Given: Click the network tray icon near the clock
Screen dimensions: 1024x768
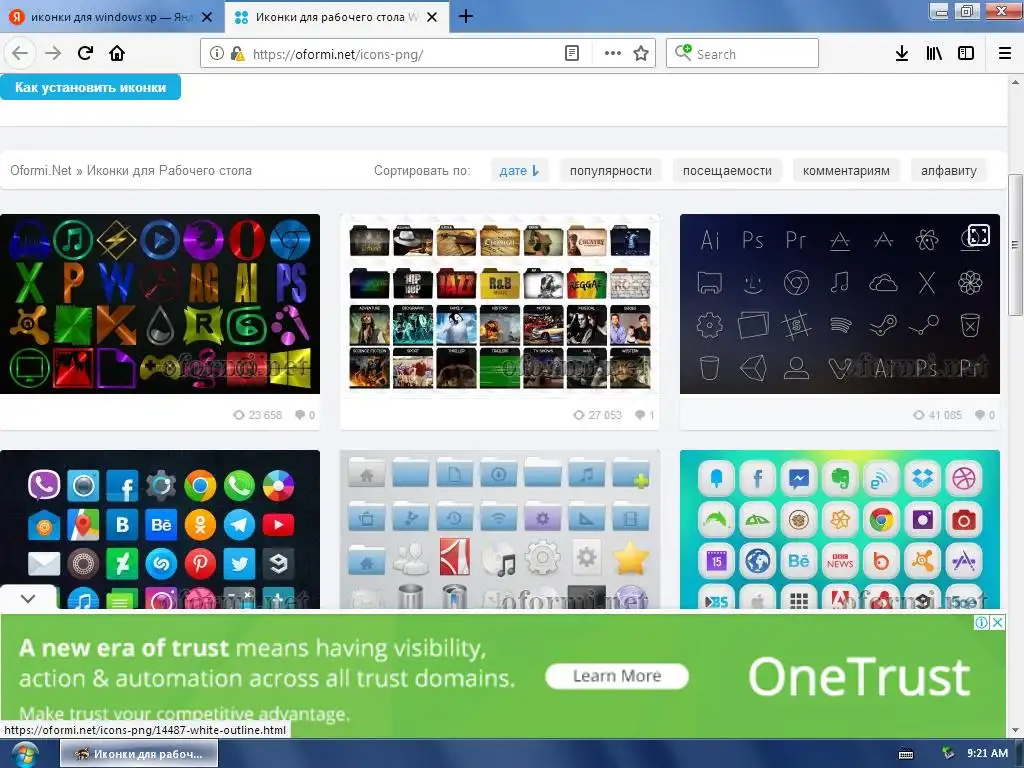Looking at the screenshot, I should pyautogui.click(x=948, y=754).
